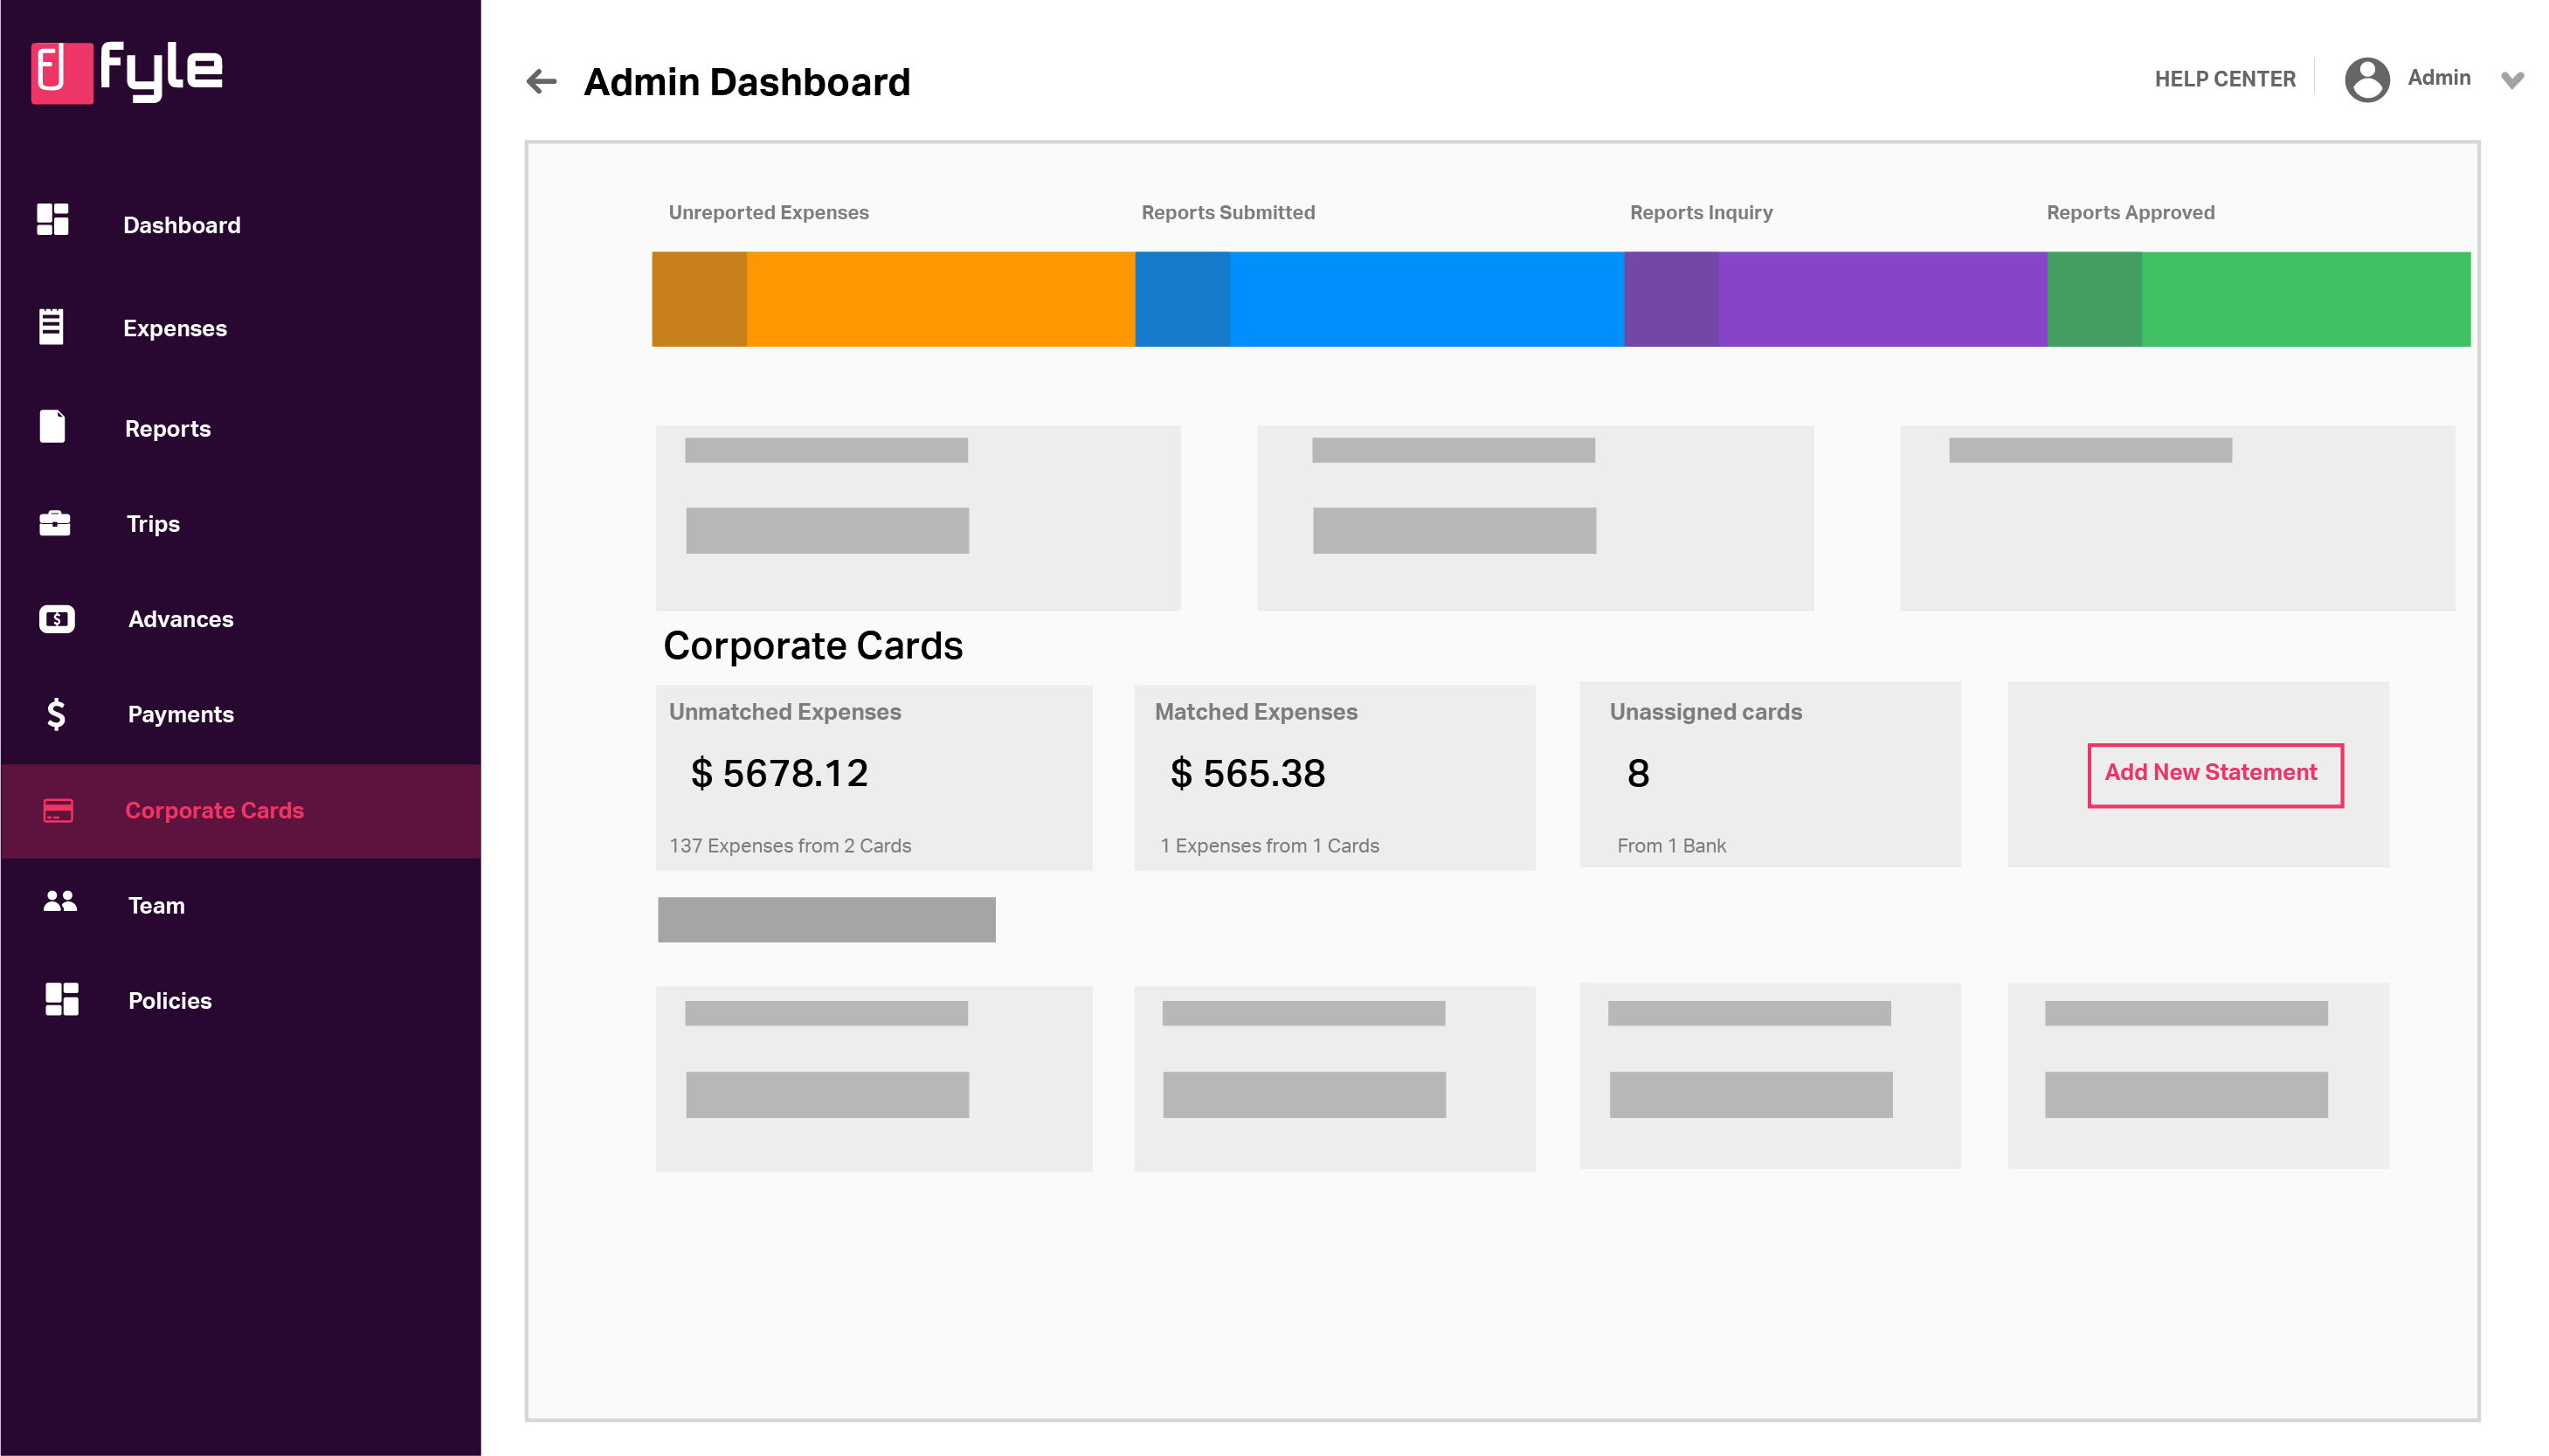2549x1456 pixels.
Task: Open the Corporate Cards menu item
Action: (x=213, y=810)
